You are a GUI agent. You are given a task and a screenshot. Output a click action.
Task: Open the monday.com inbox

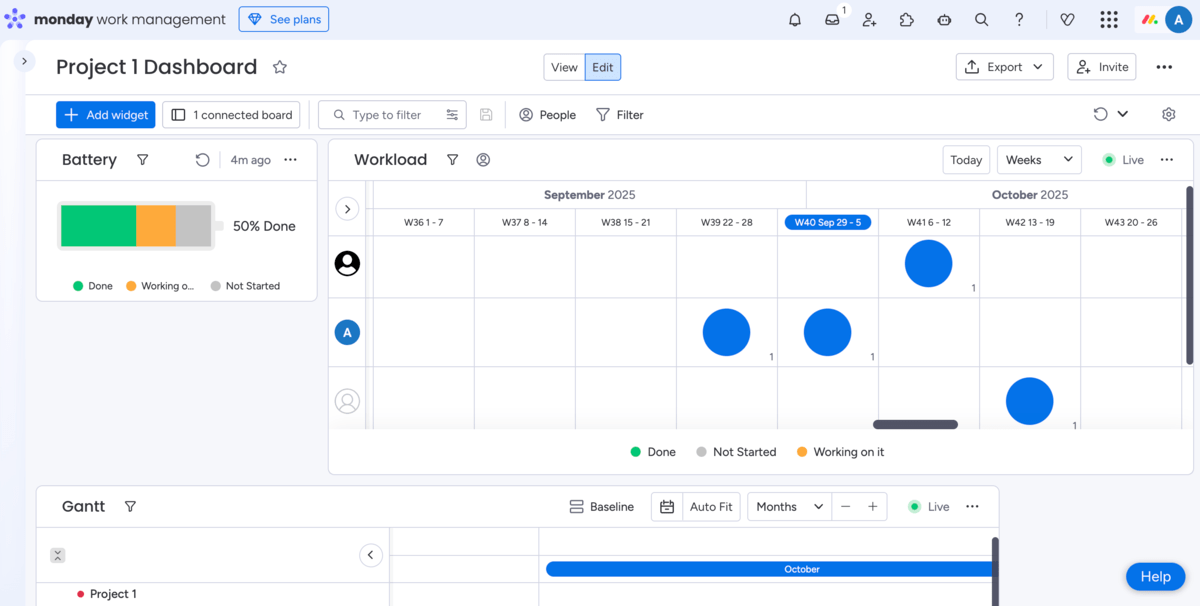[x=832, y=19]
